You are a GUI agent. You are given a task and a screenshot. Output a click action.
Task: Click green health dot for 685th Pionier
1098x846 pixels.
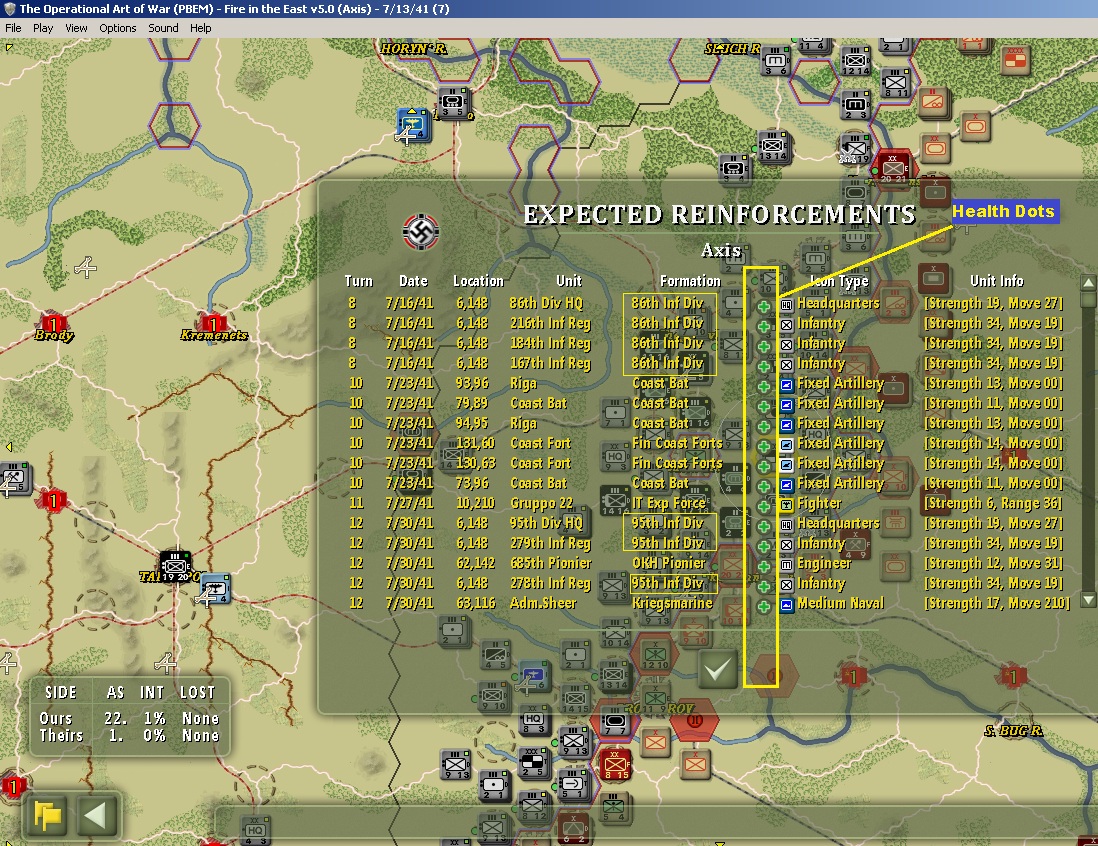(763, 566)
